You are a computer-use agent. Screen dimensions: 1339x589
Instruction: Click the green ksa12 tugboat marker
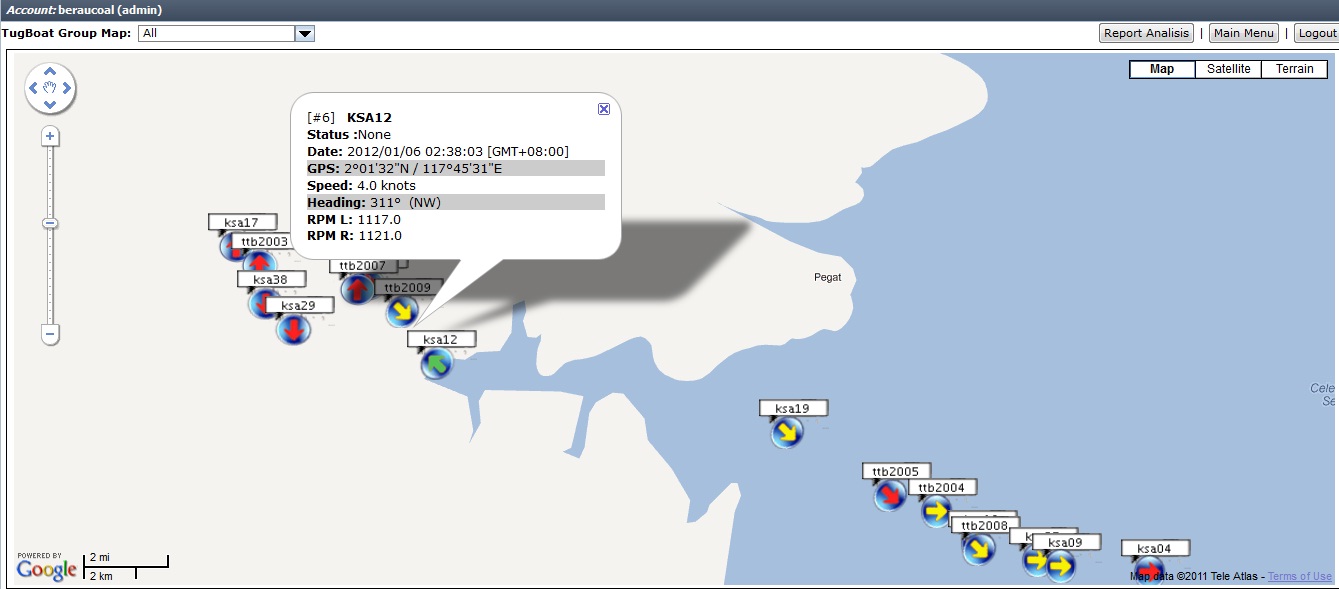click(436, 365)
